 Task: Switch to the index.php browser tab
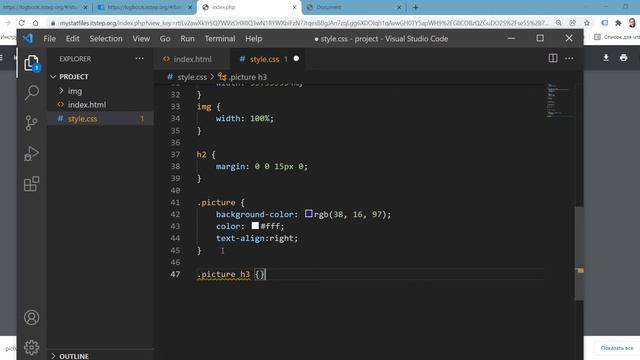pos(249,7)
